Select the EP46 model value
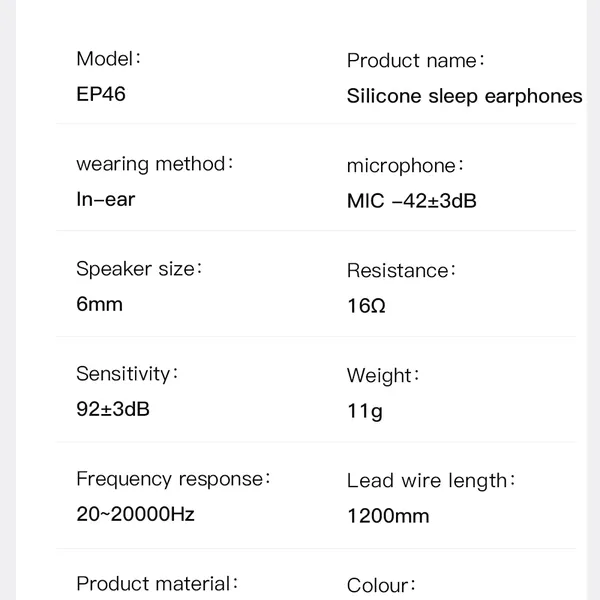The height and width of the screenshot is (600, 600). pos(101,95)
